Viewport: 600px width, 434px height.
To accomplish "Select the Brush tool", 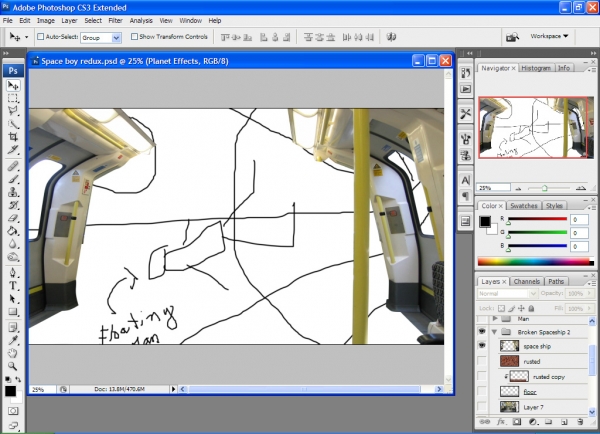I will pos(13,179).
